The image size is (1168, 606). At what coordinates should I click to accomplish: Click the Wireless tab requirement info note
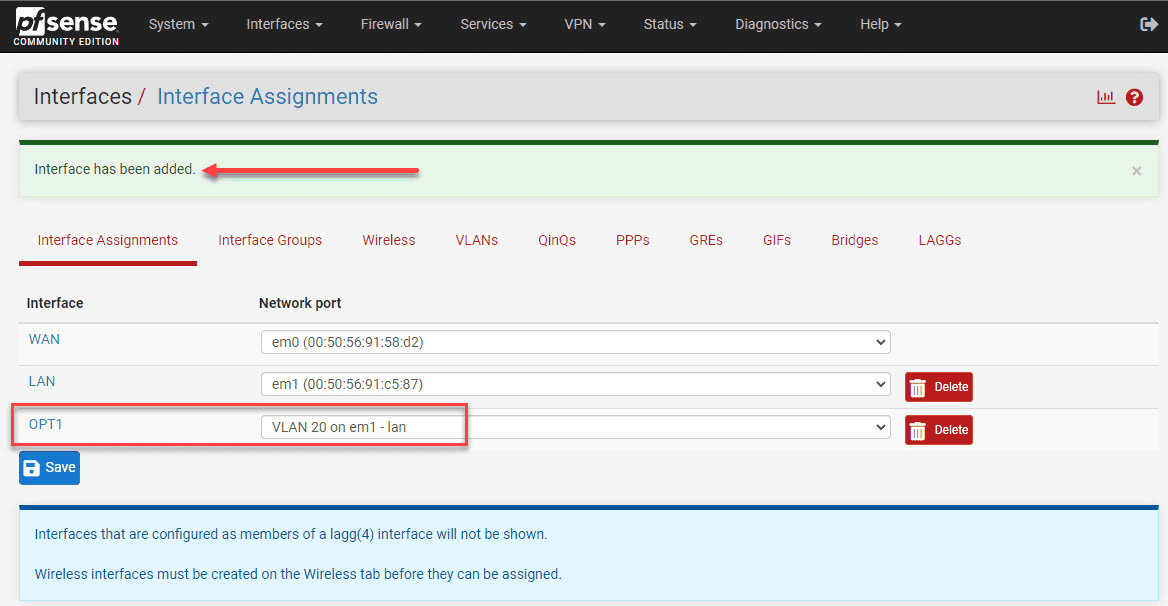click(x=298, y=575)
